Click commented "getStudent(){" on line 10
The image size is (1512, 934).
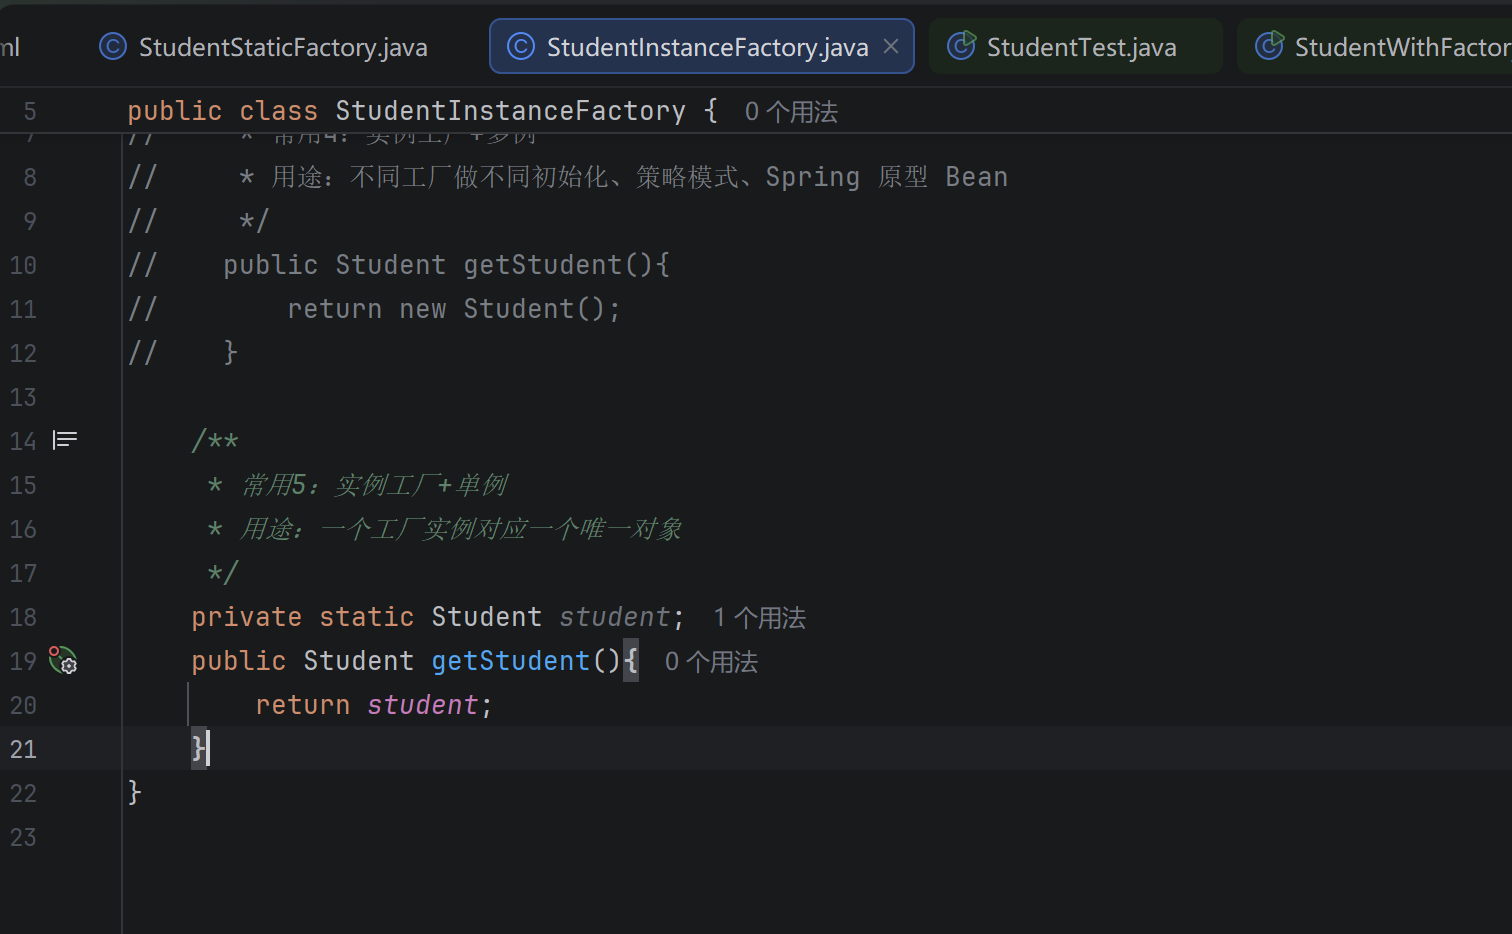click(x=567, y=265)
